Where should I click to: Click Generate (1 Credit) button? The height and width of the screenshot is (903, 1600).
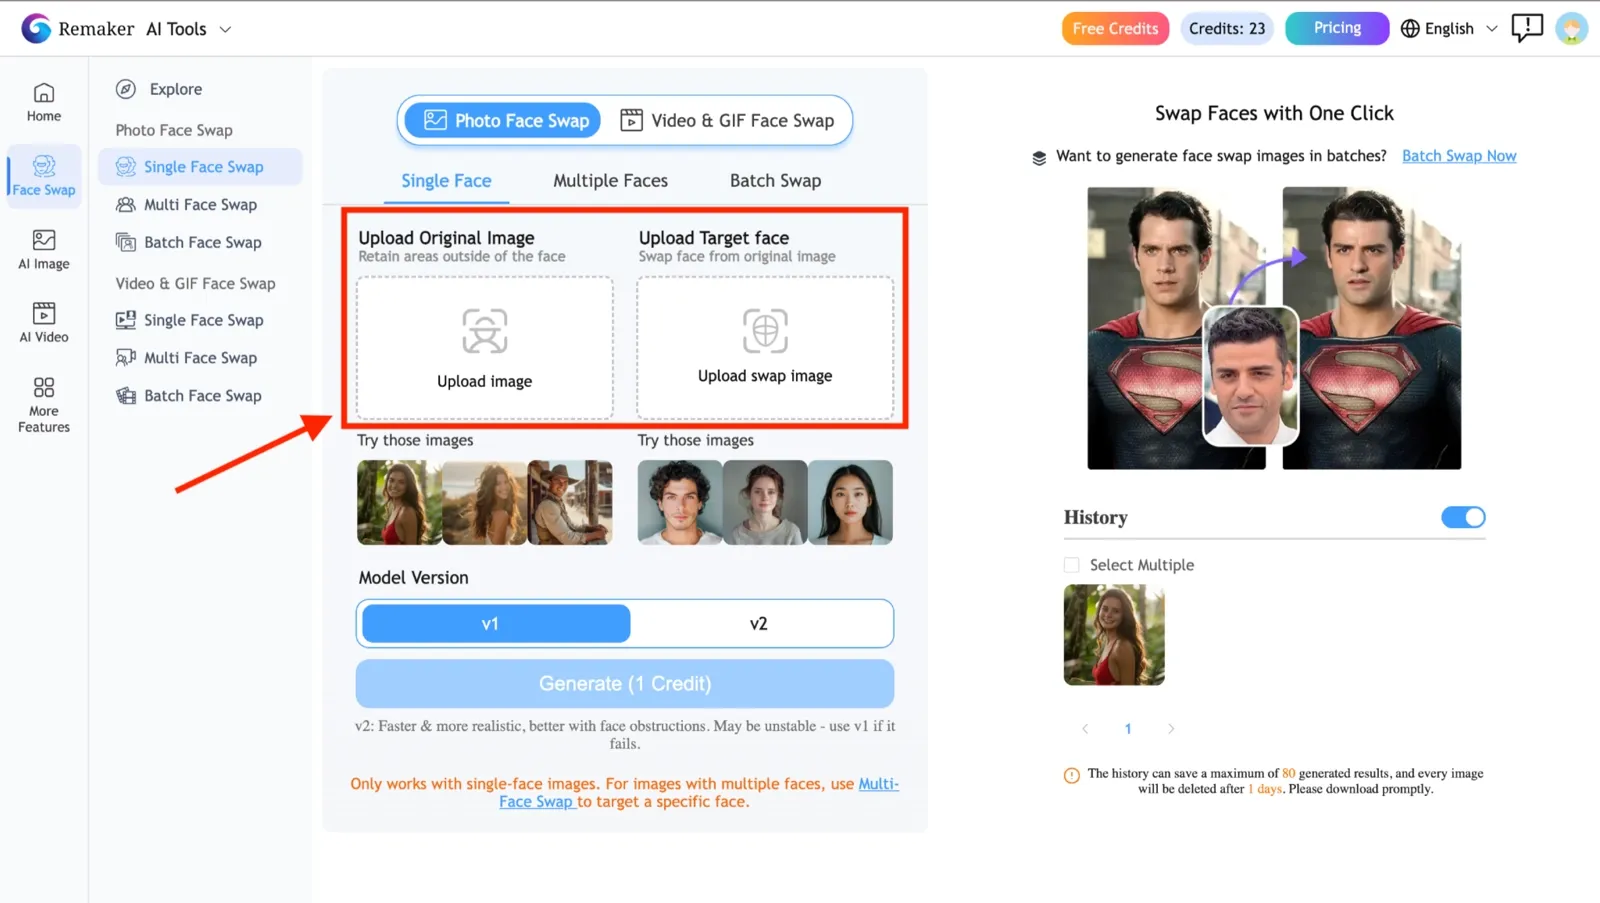[625, 684]
